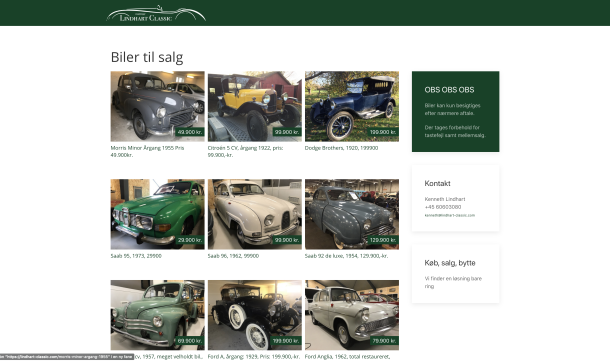Click the Saab 96, 1962 text link

233,256
